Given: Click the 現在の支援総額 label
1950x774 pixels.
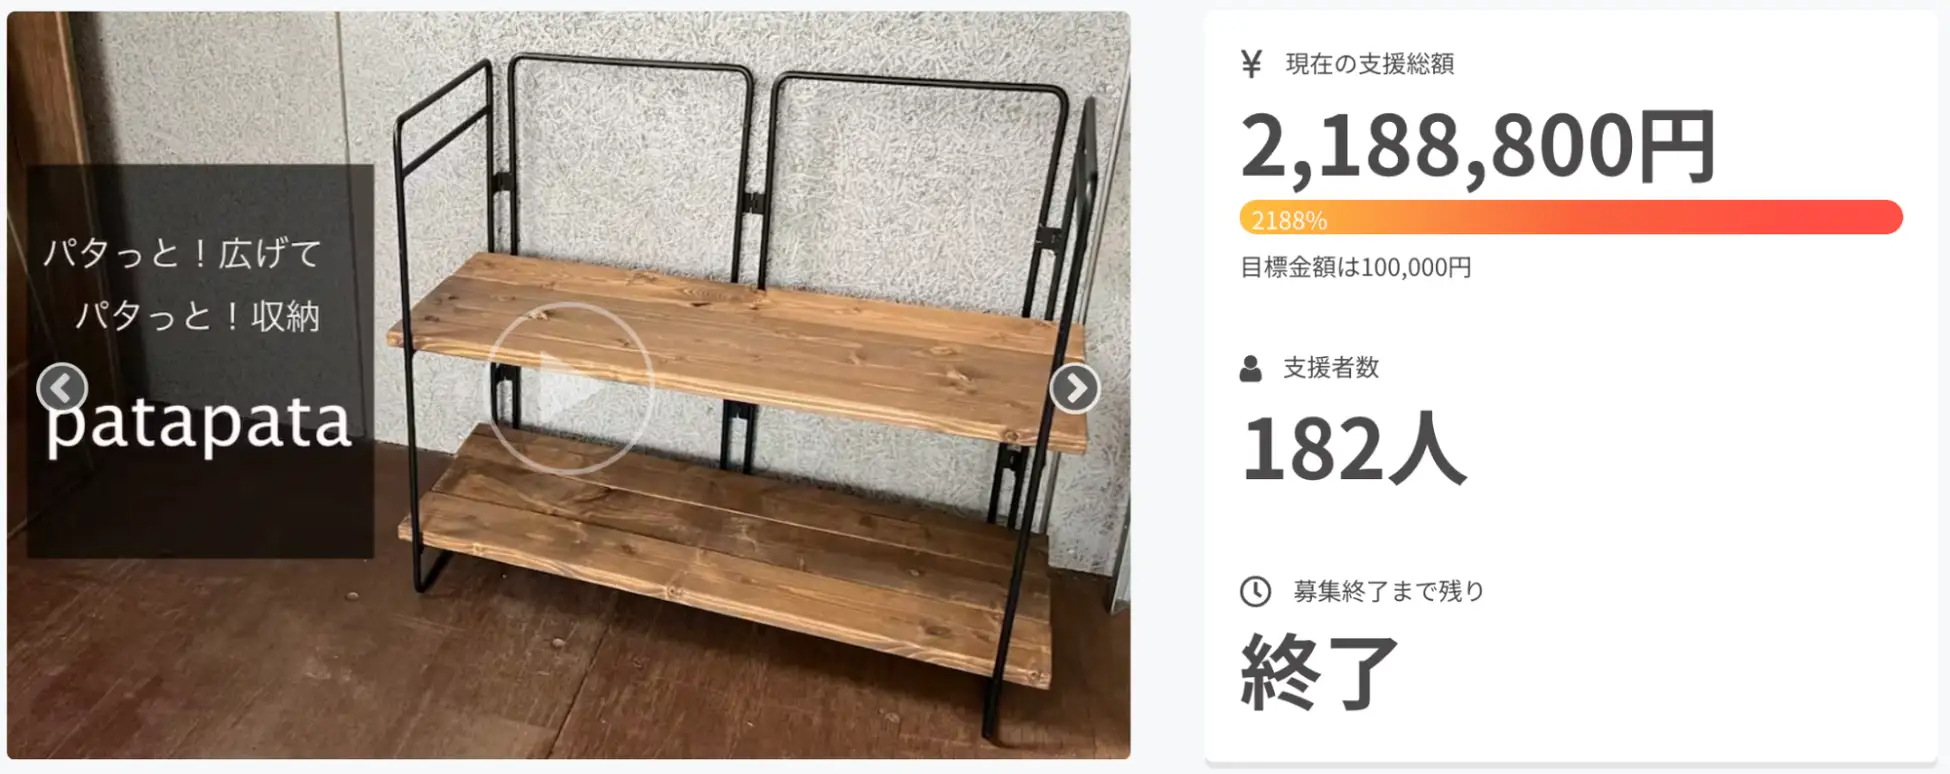Looking at the screenshot, I should click(1369, 64).
